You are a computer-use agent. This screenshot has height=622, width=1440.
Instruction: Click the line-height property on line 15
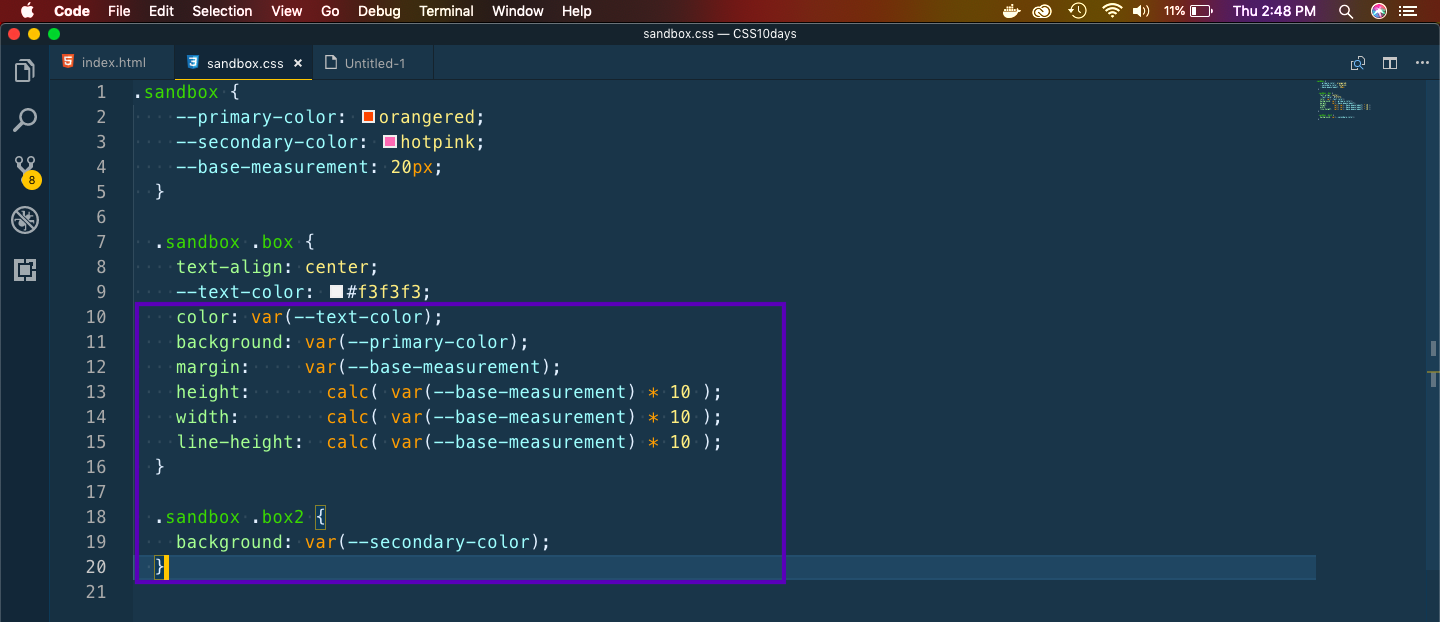pyautogui.click(x=235, y=442)
